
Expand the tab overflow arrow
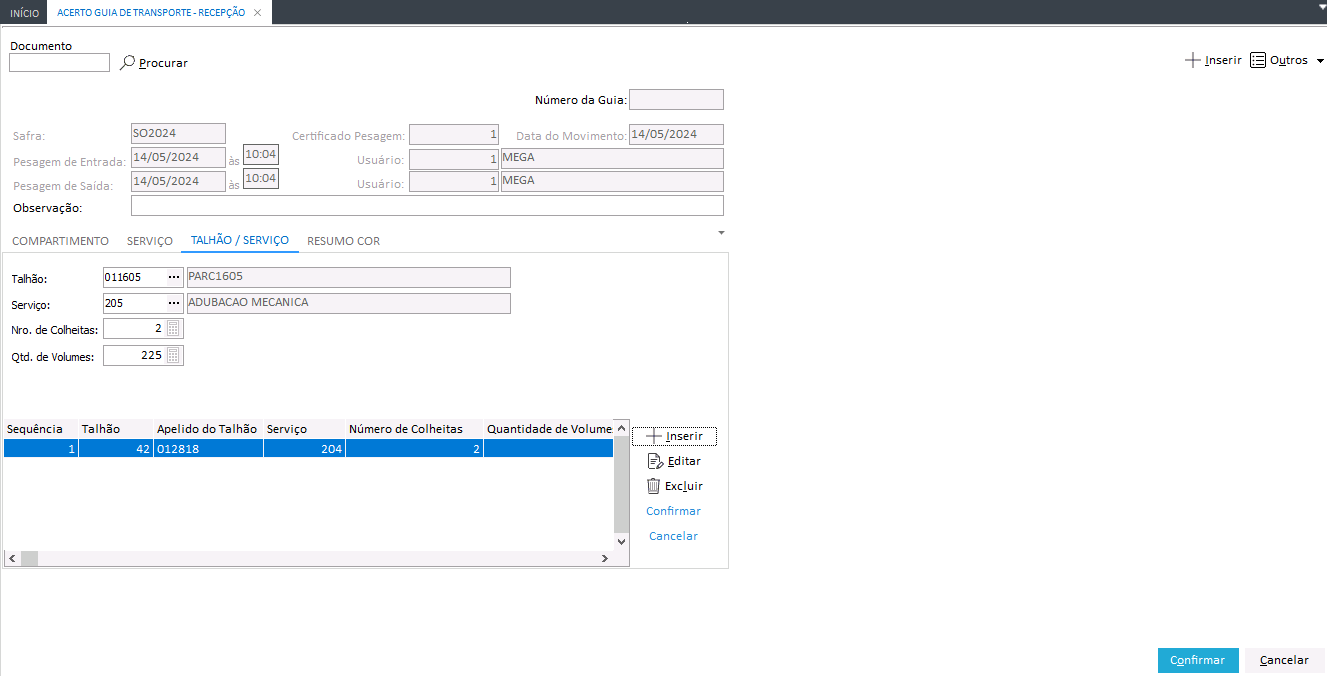click(x=722, y=233)
